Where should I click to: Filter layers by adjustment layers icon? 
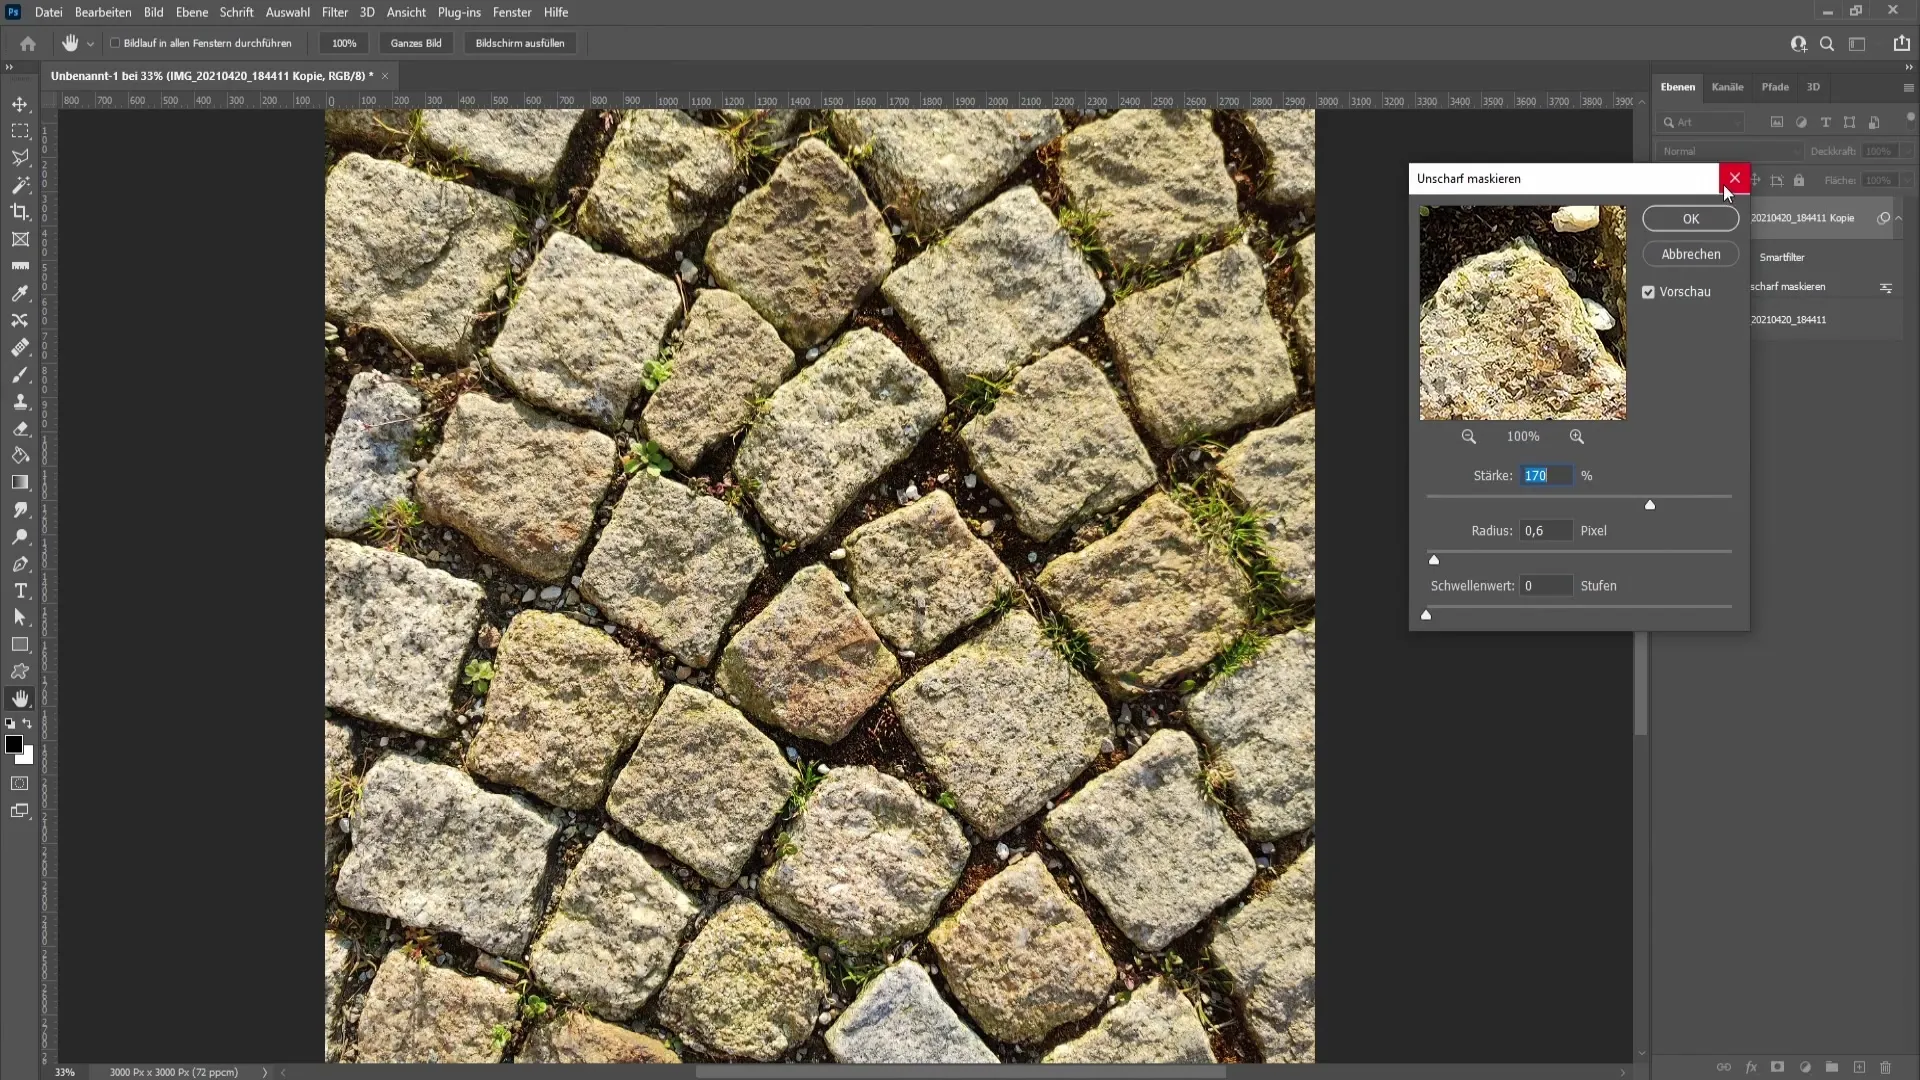point(1801,122)
